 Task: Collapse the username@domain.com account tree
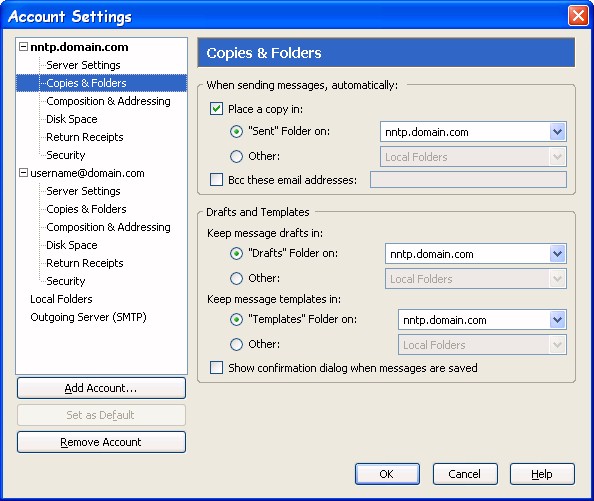(x=23, y=173)
